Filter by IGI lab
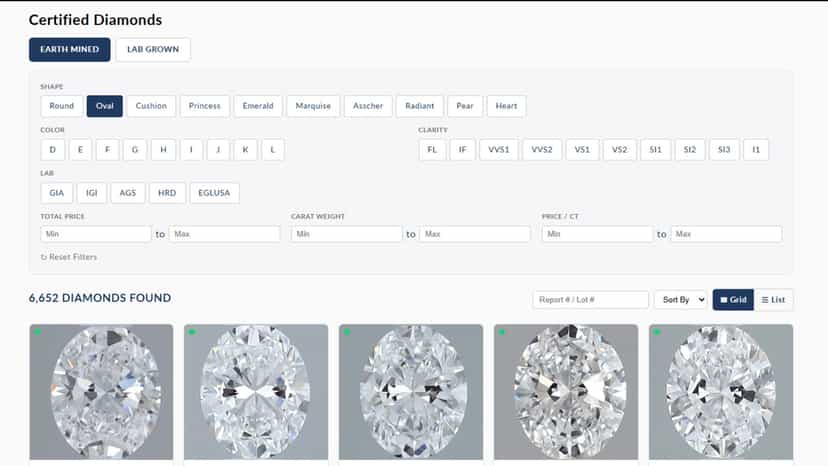Image resolution: width=828 pixels, height=466 pixels. (92, 193)
